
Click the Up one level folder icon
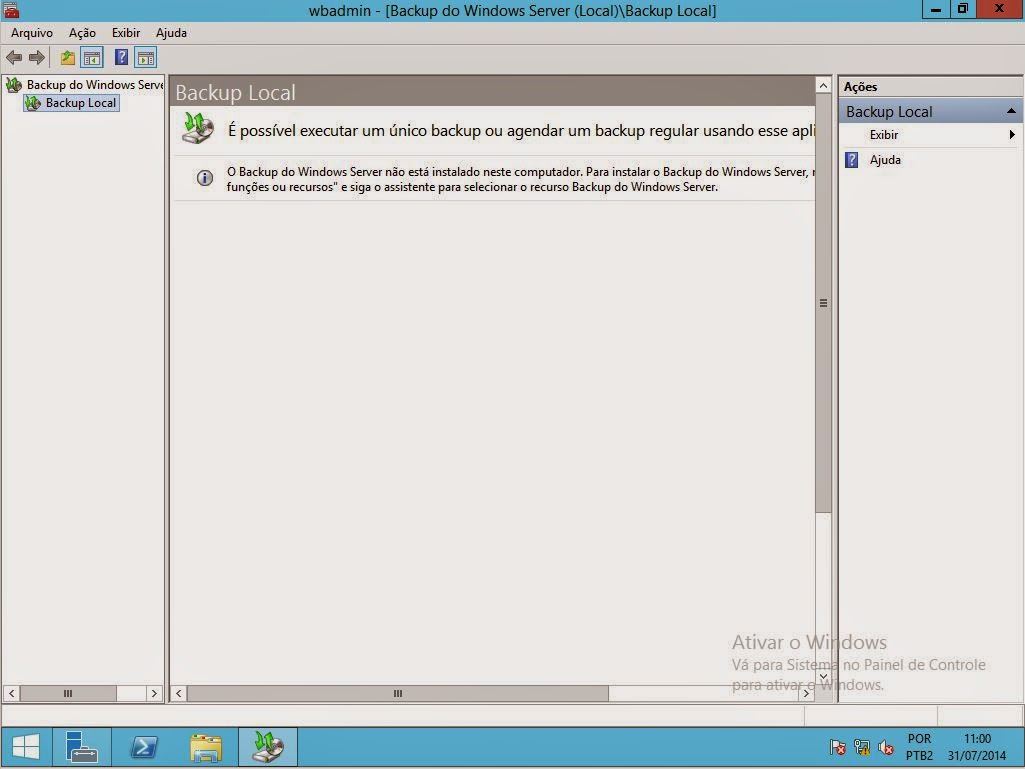point(67,58)
